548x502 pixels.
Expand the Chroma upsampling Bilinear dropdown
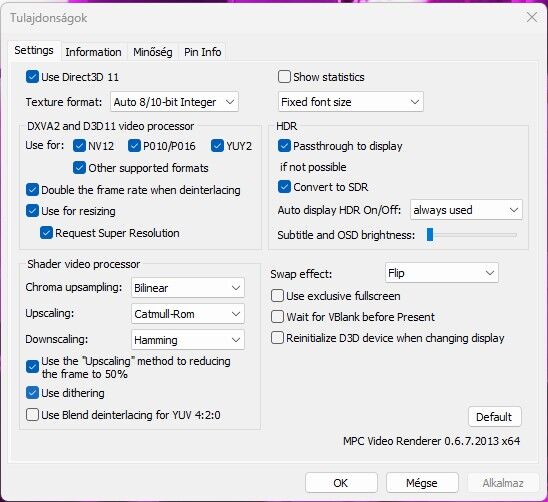188,288
